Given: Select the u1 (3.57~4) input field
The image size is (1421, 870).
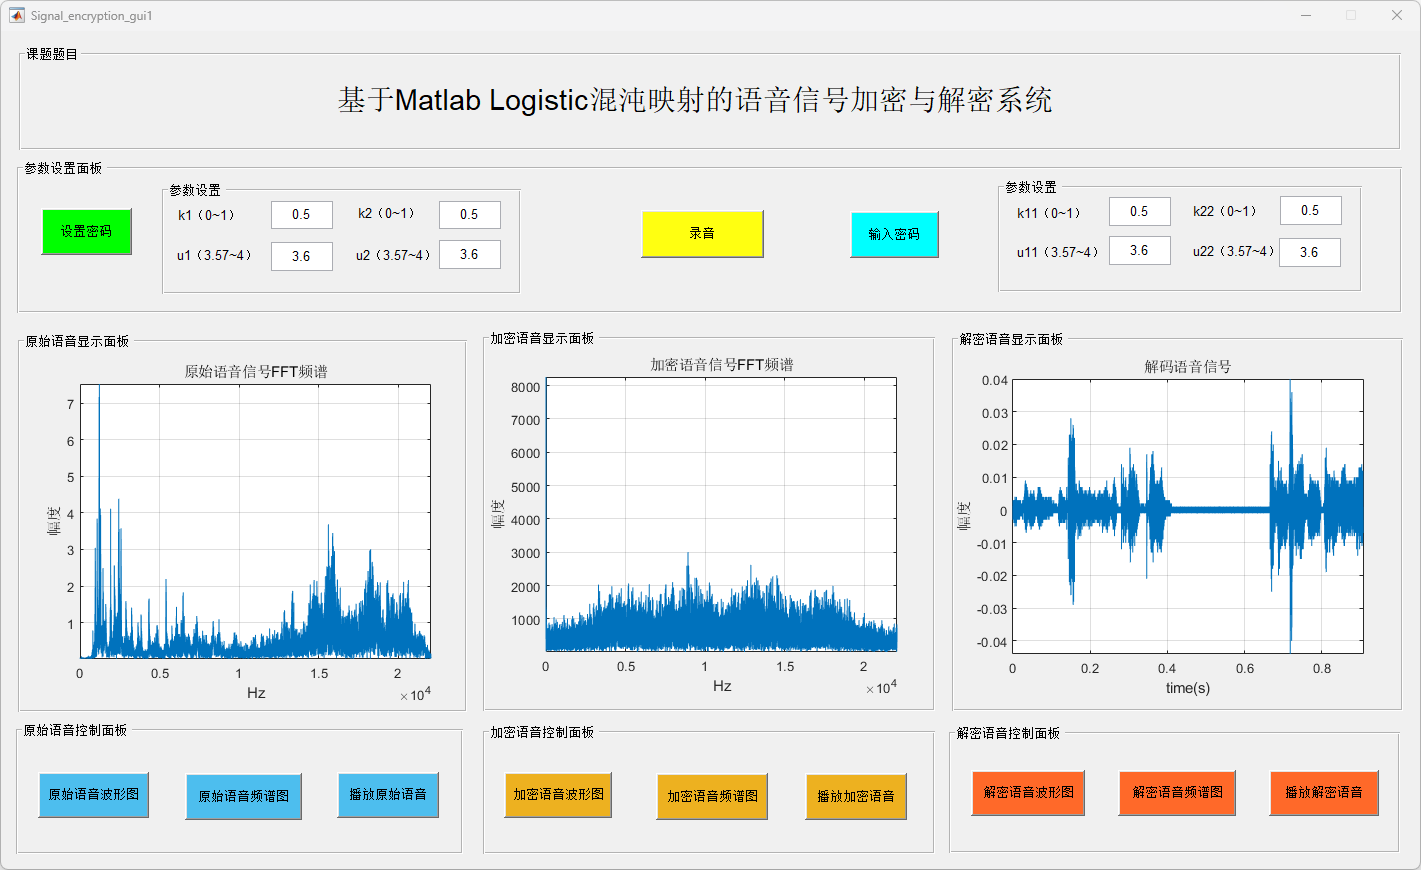Looking at the screenshot, I should tap(301, 256).
